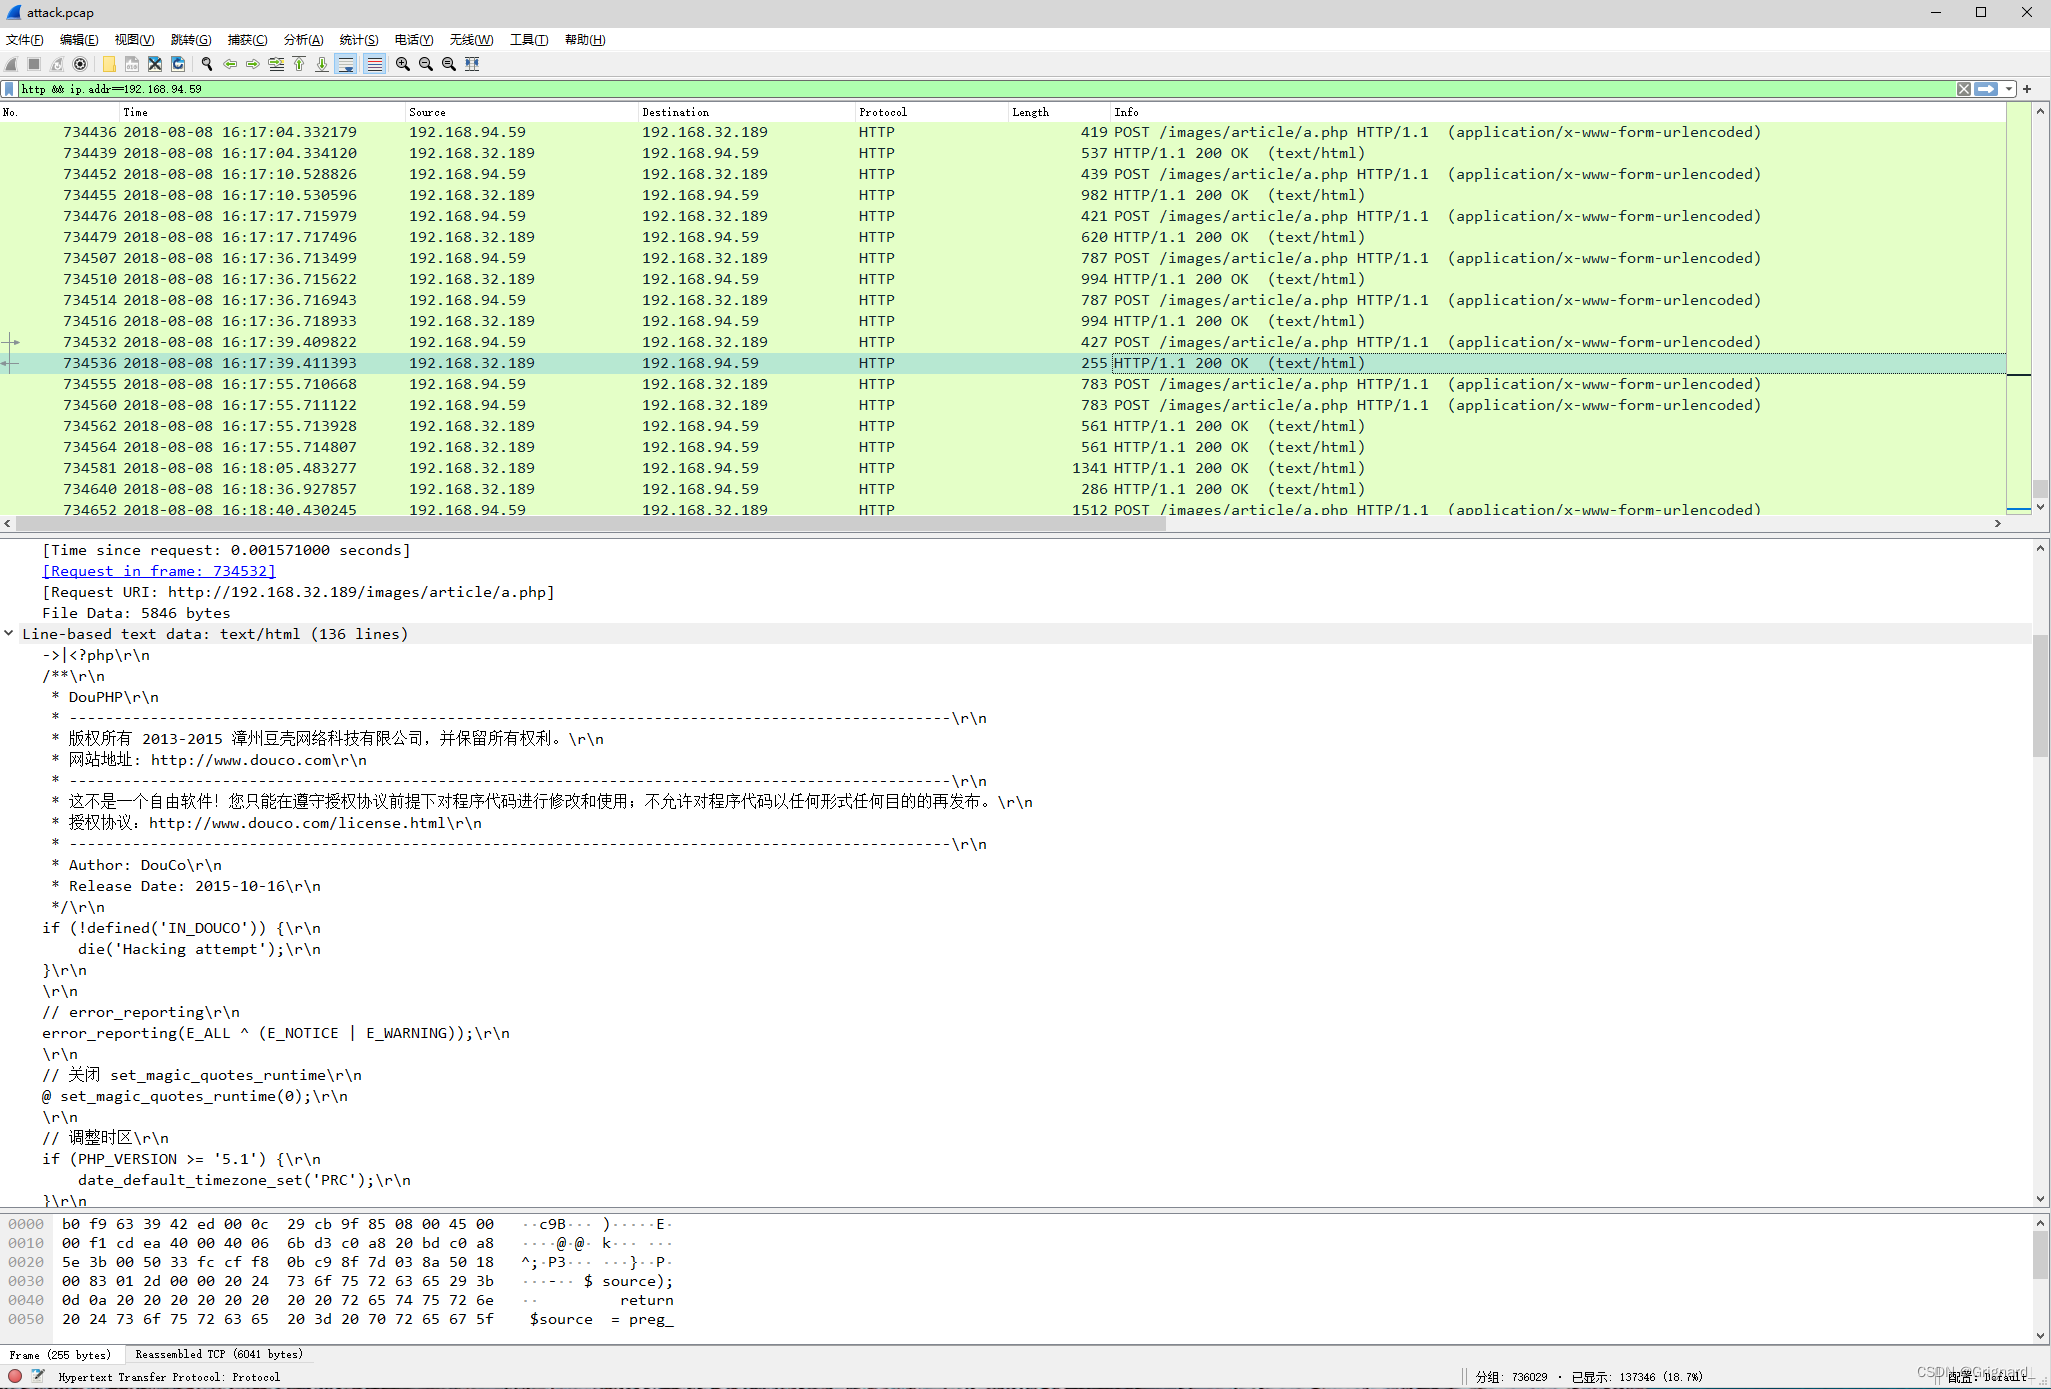Open the 电话(Y) menu
Screen dimensions: 2051x1389
[414, 40]
